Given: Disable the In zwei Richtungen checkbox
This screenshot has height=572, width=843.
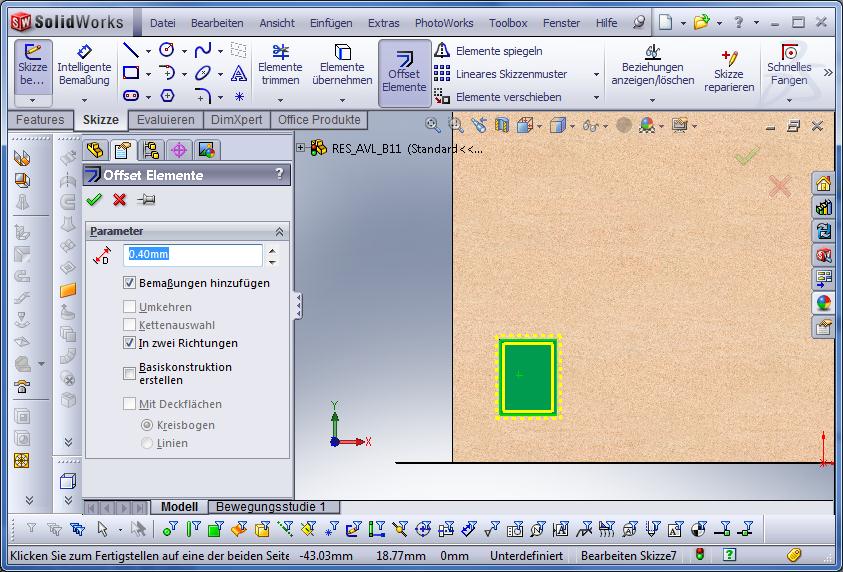Looking at the screenshot, I should click(129, 343).
